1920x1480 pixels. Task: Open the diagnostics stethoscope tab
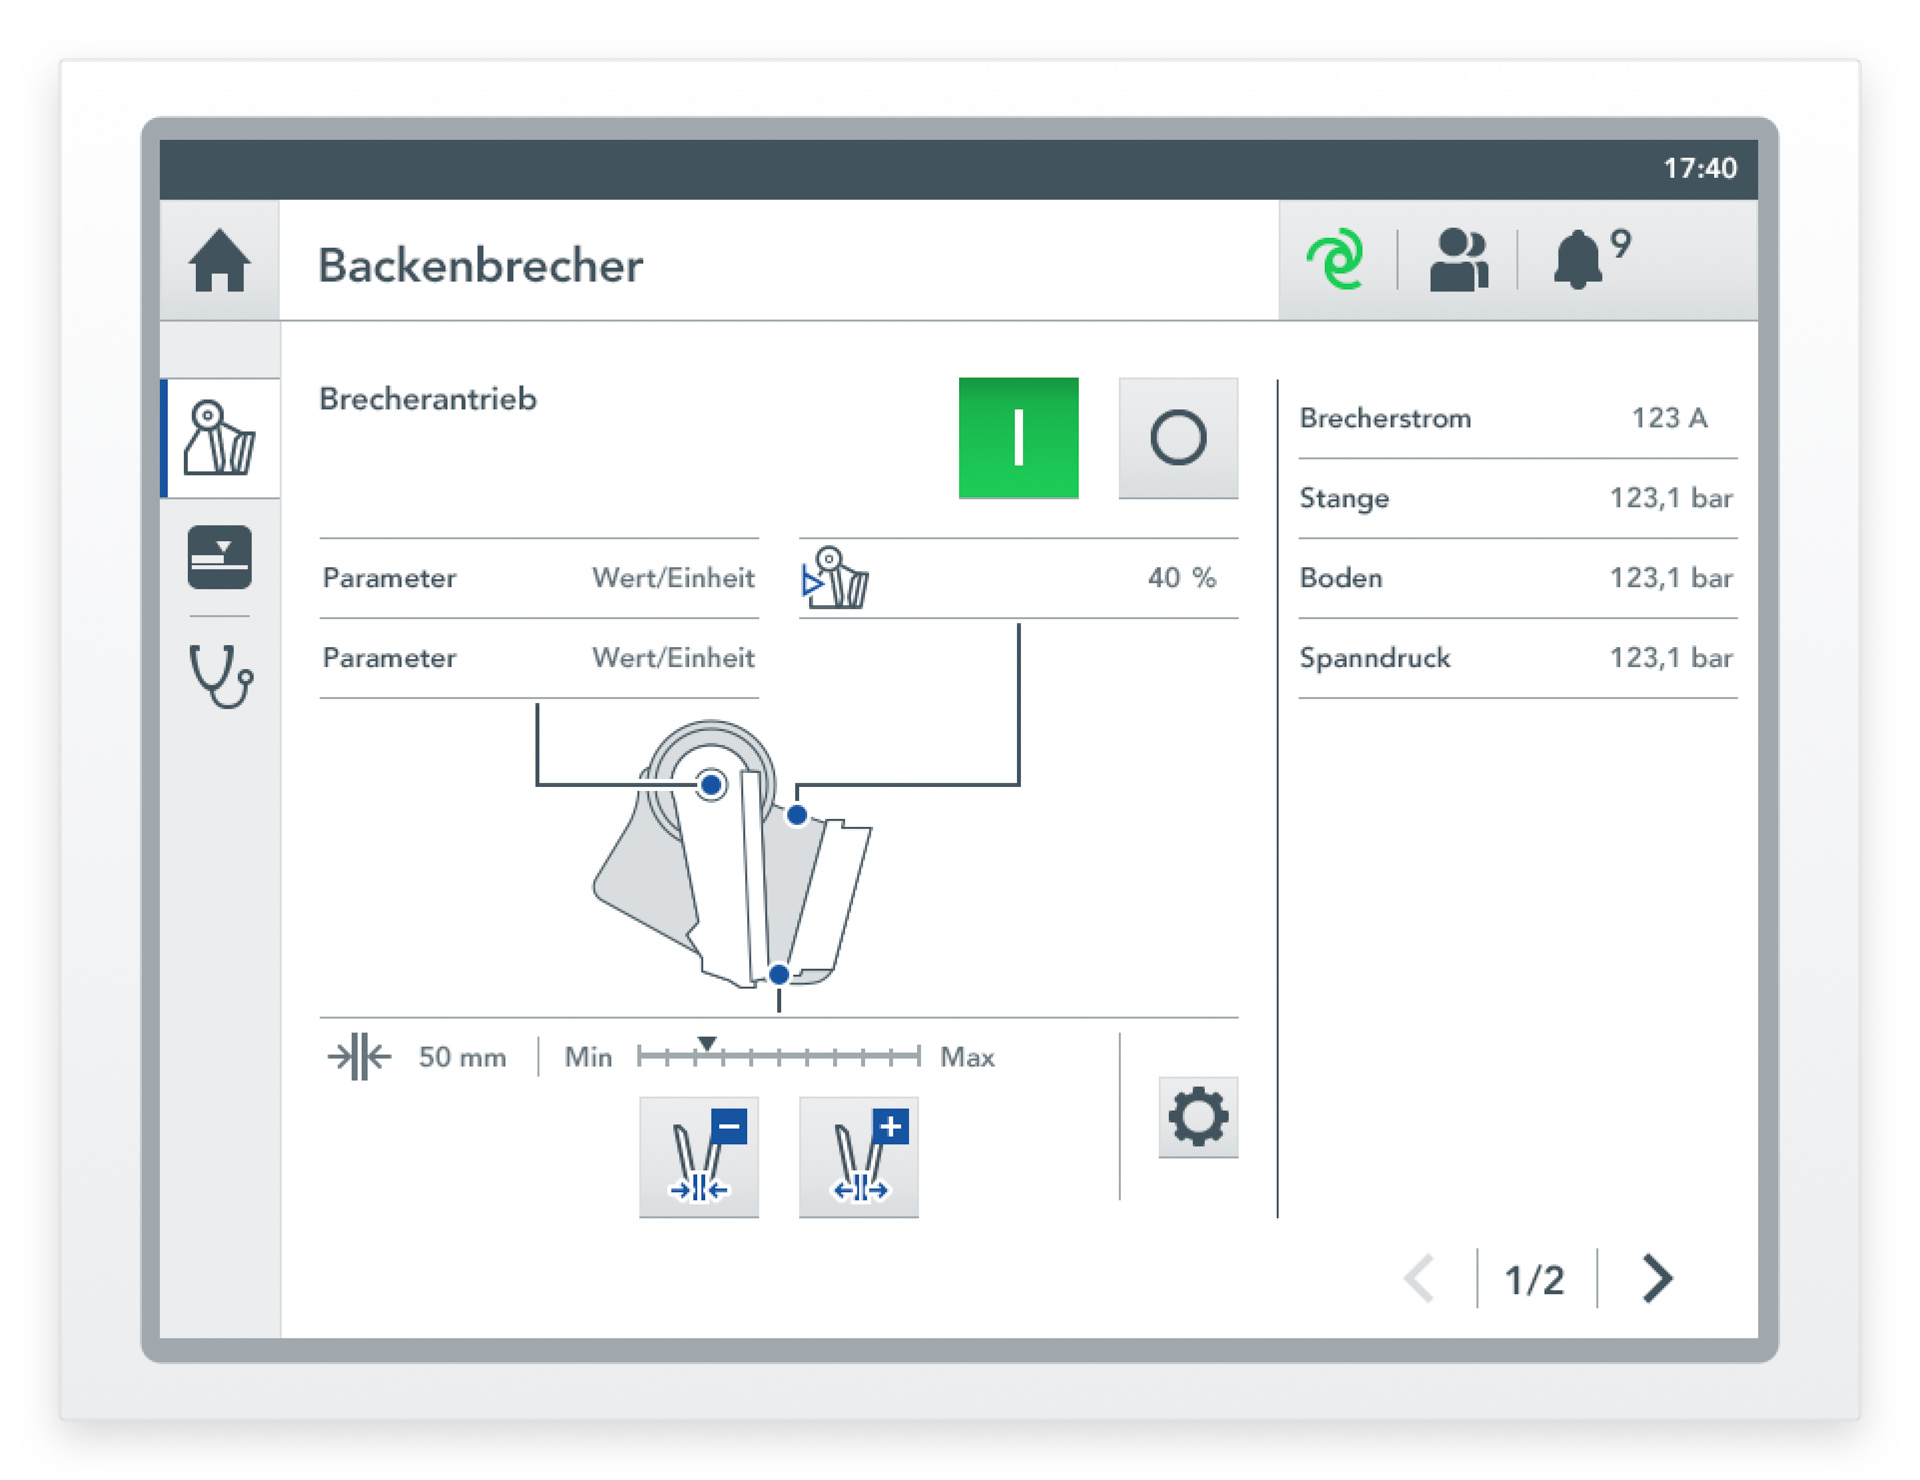click(x=221, y=676)
